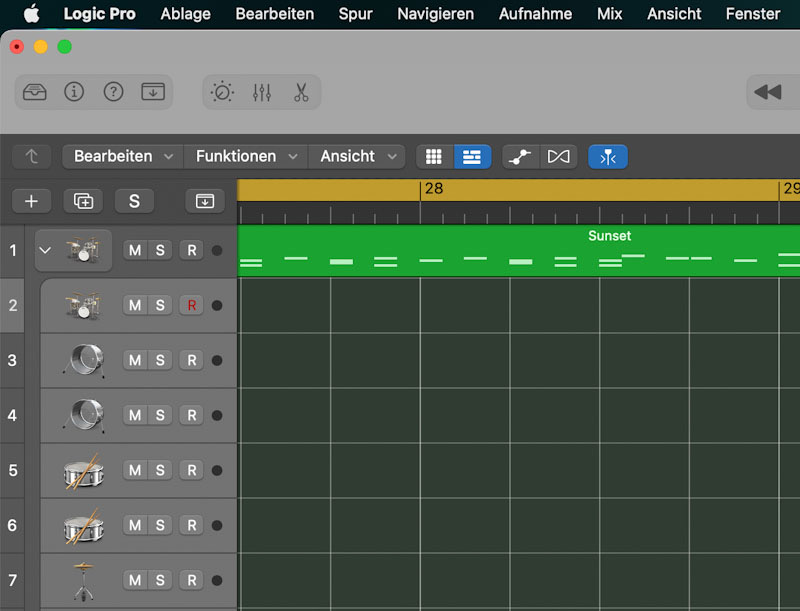
Task: Open the Ansicht dropdown in tracks toolbar
Action: (x=357, y=157)
